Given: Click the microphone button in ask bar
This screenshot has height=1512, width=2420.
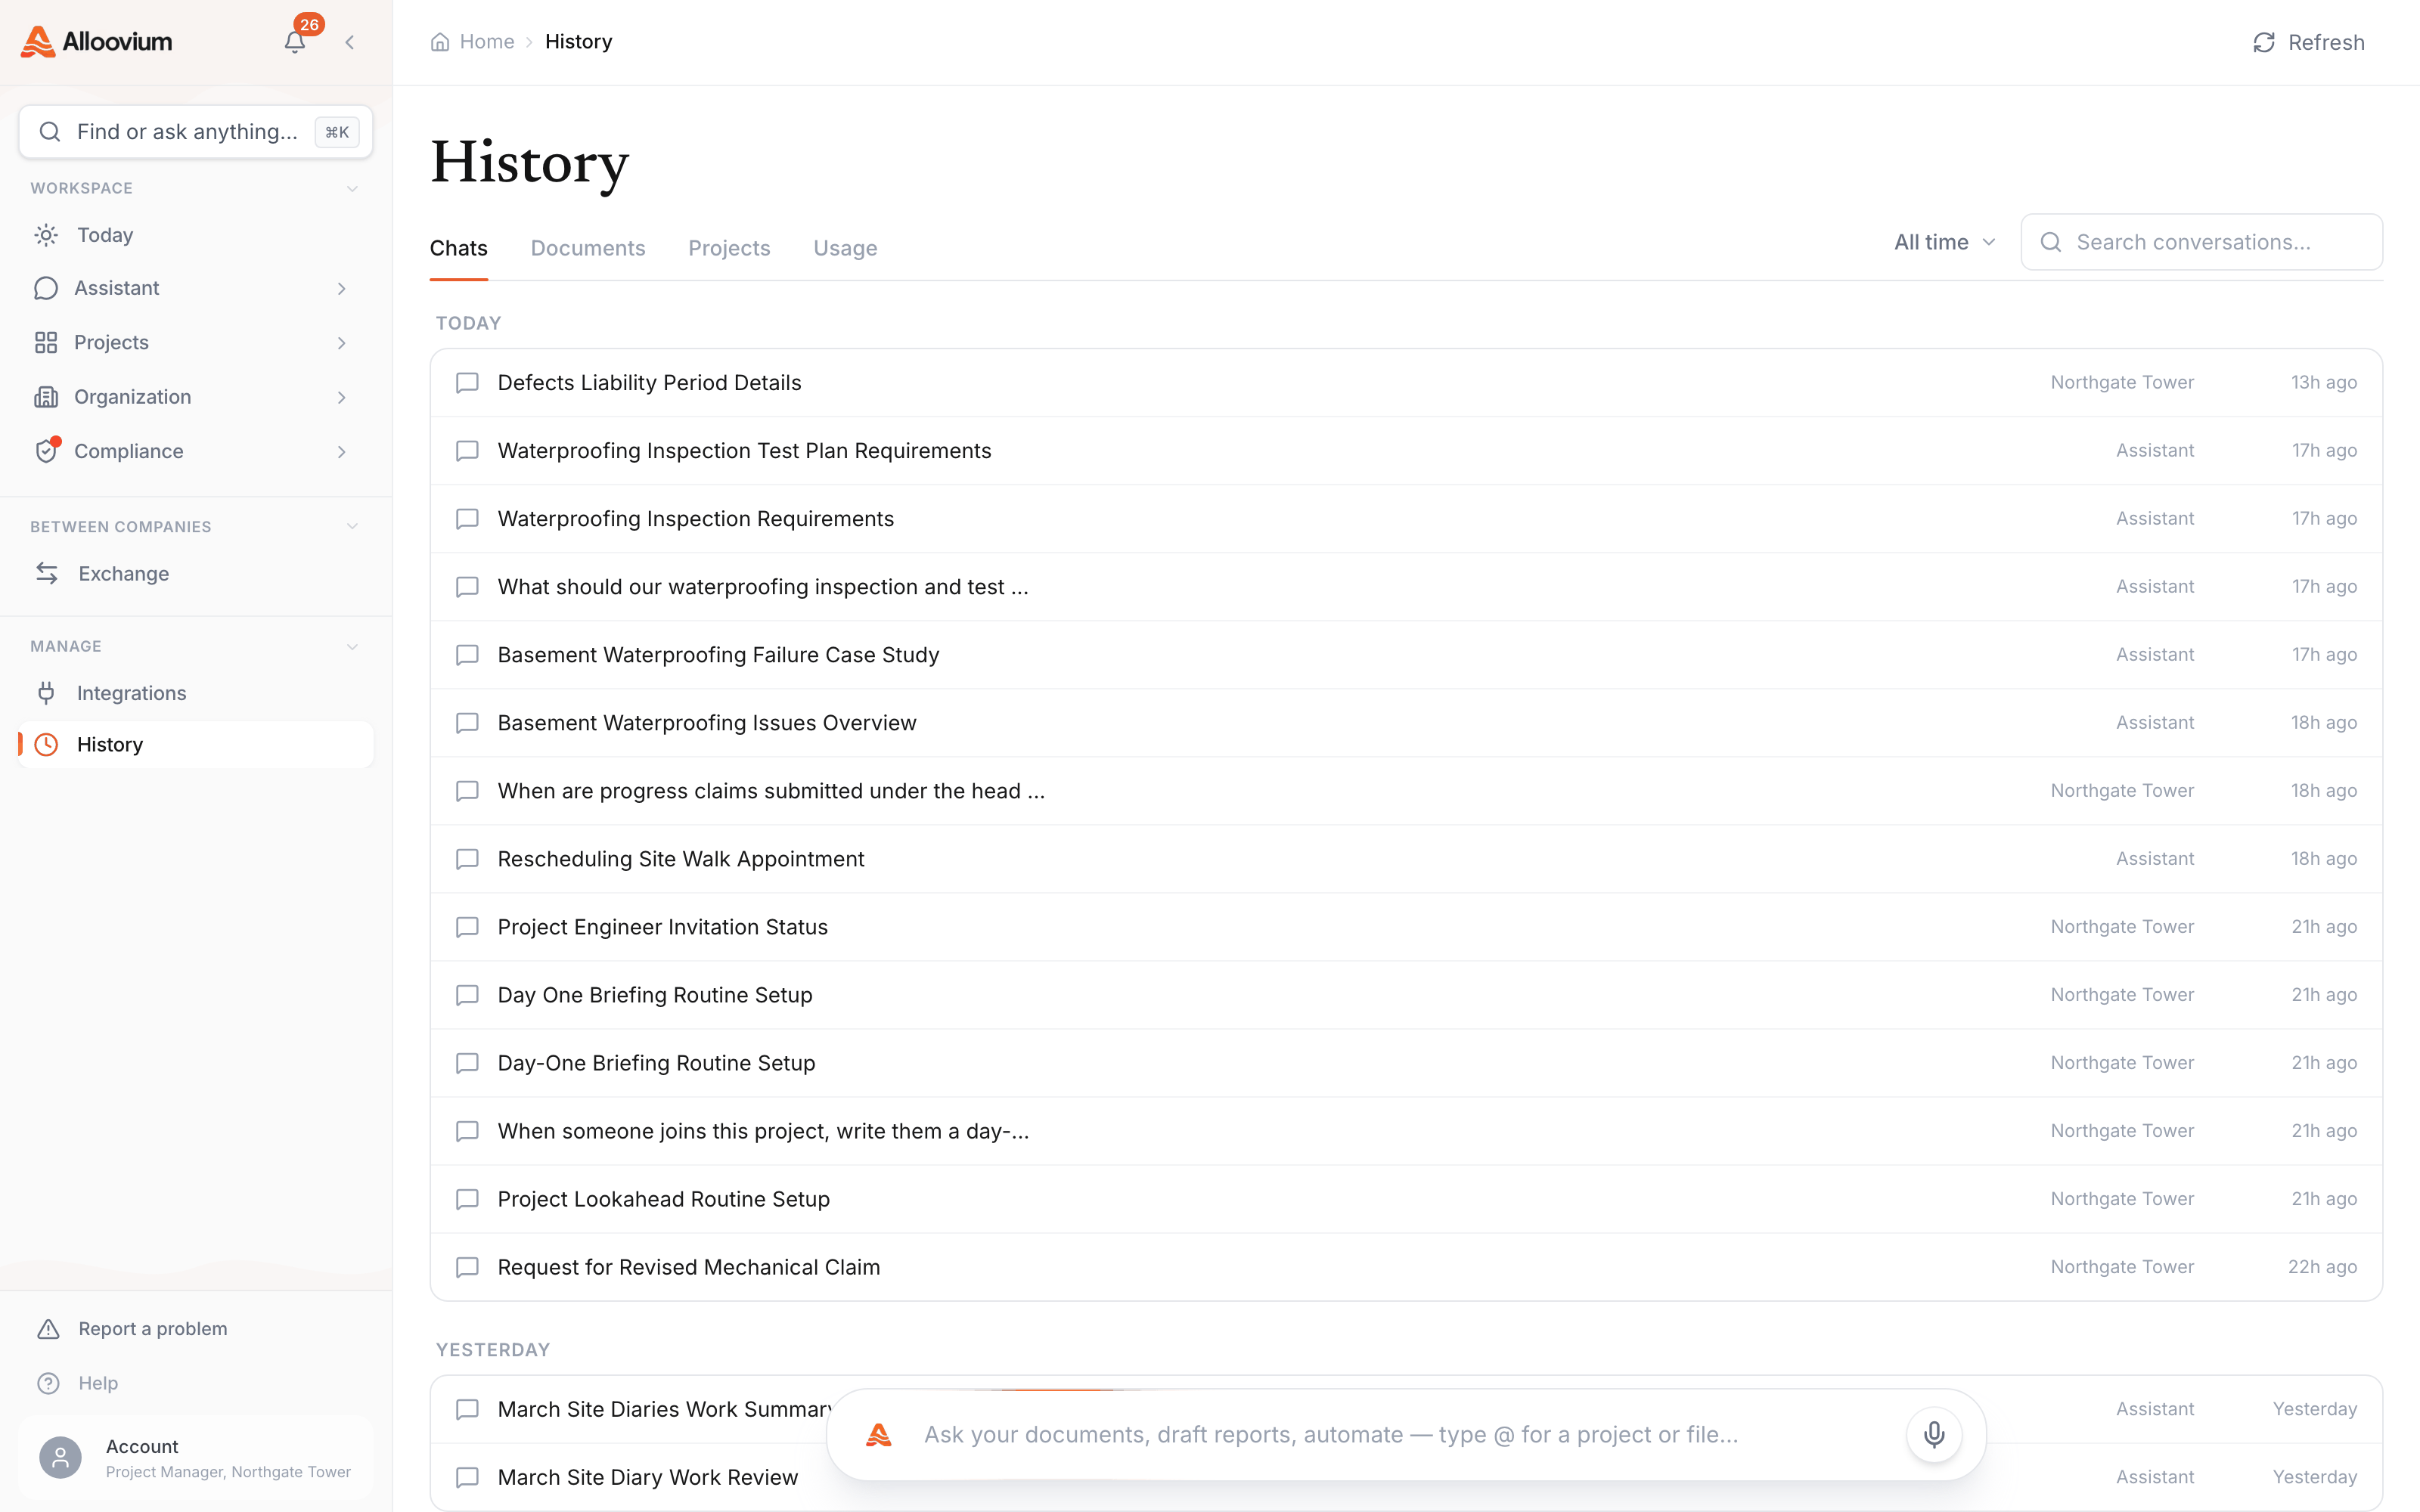Looking at the screenshot, I should (1934, 1435).
